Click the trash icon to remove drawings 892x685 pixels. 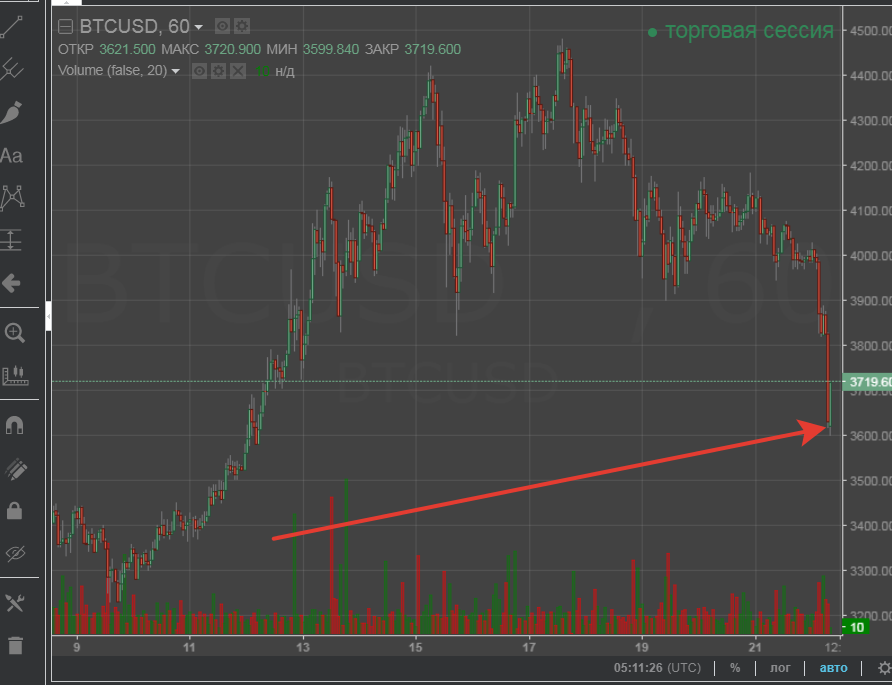14,645
